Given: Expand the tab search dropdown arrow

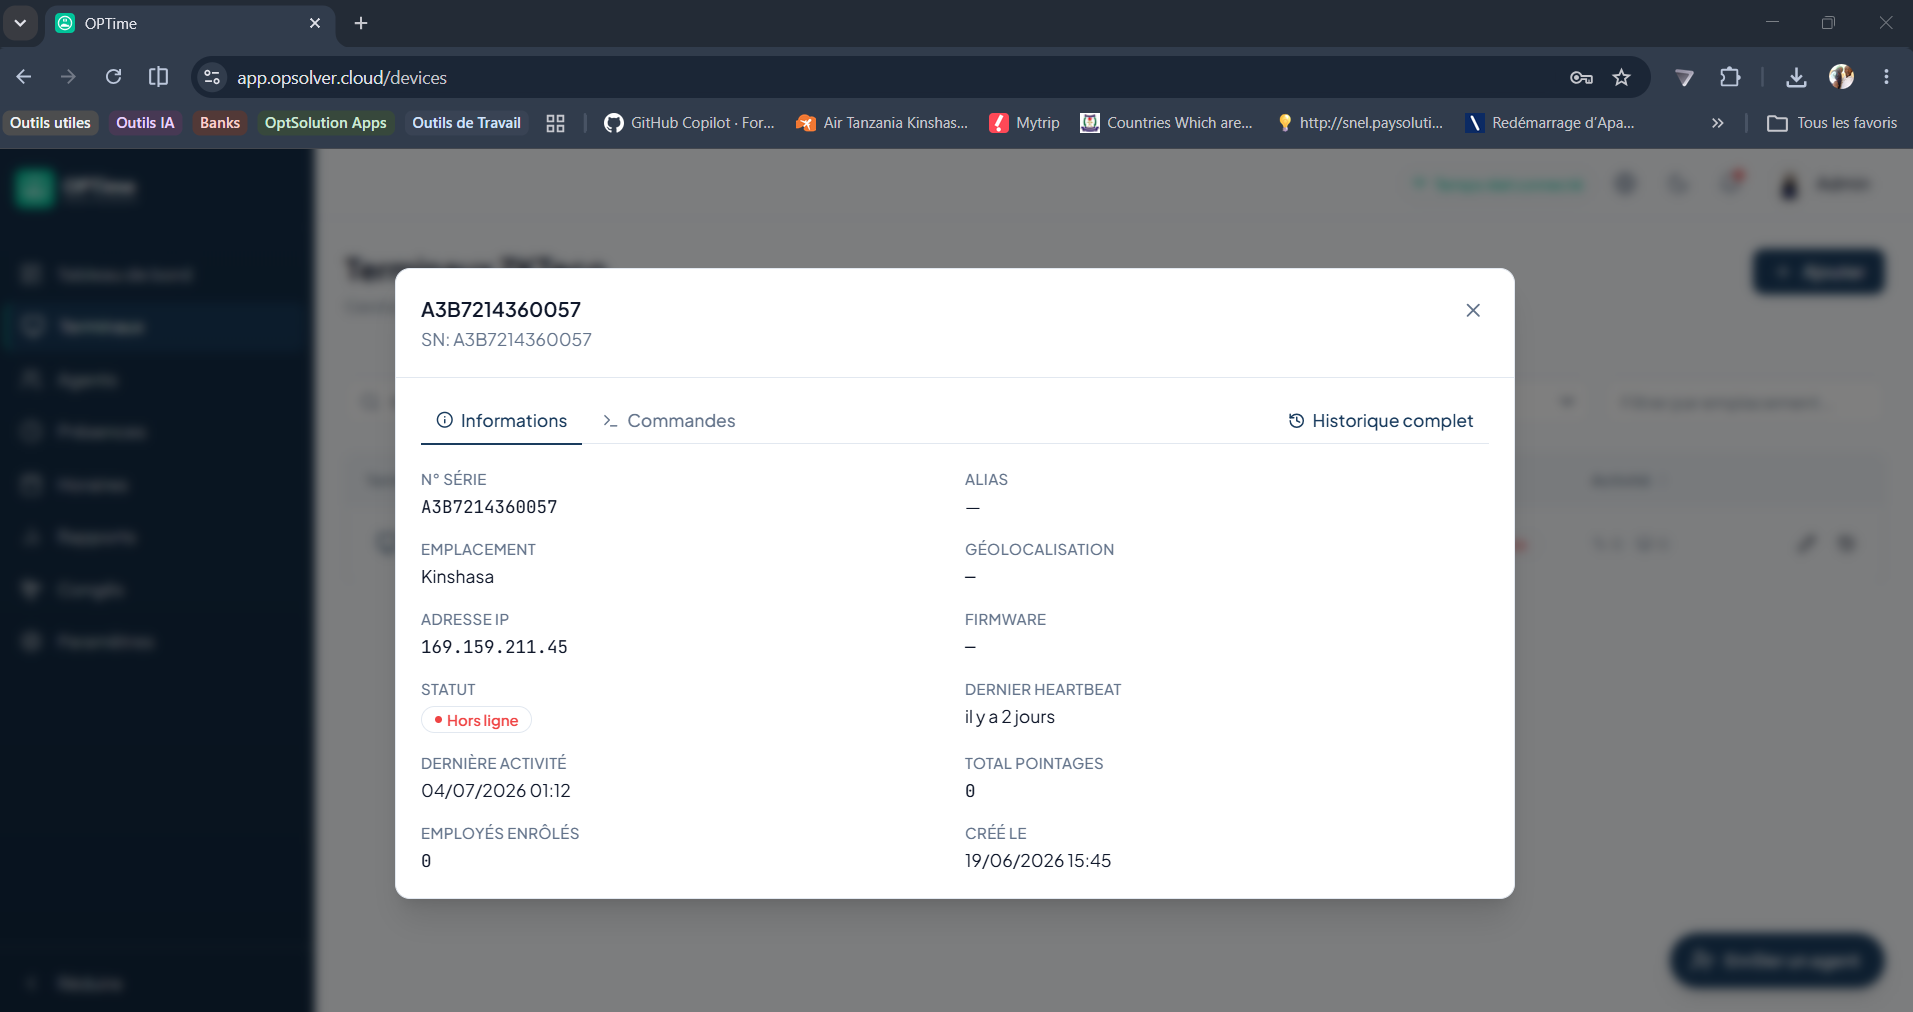Looking at the screenshot, I should point(20,23).
